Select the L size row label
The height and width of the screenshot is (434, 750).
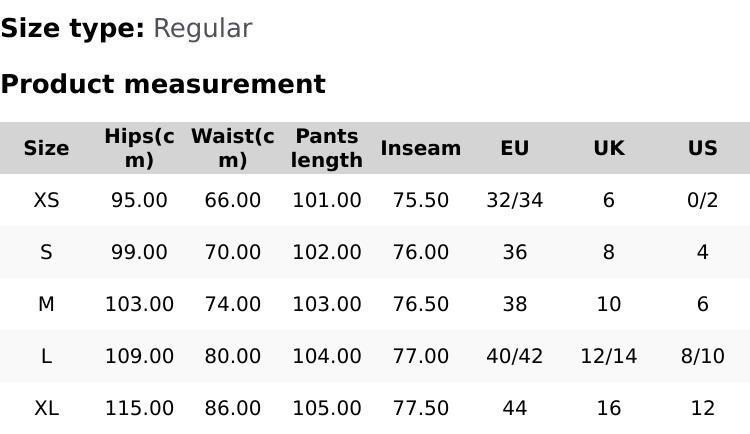coord(46,357)
